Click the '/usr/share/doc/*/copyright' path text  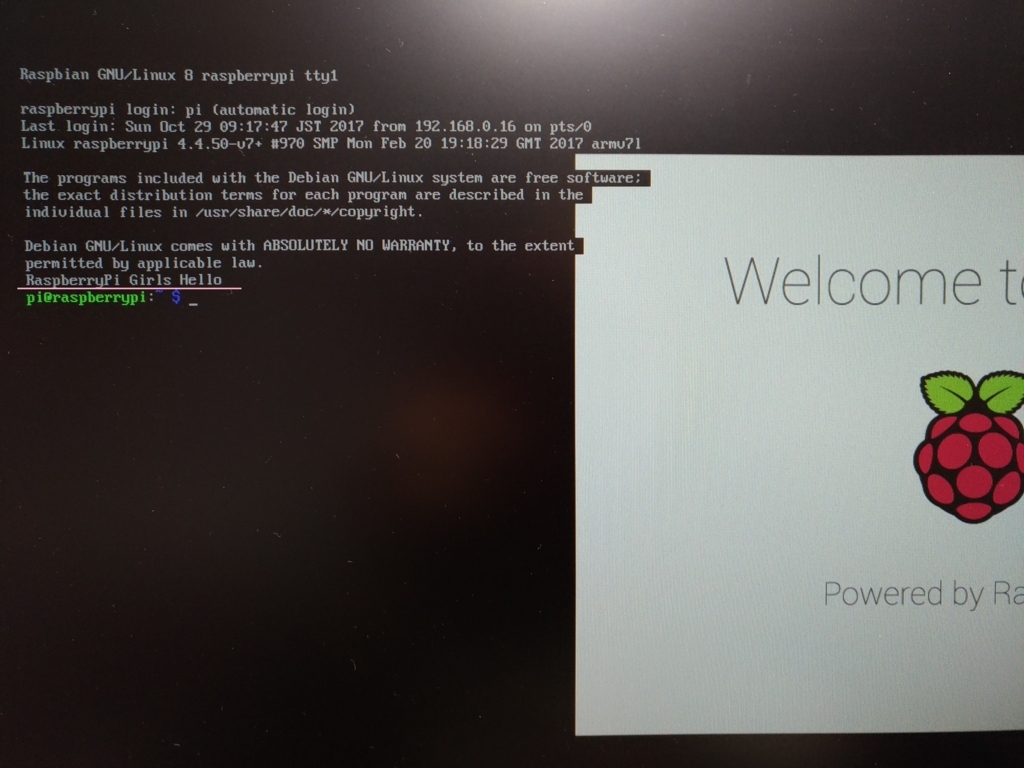pyautogui.click(x=306, y=212)
